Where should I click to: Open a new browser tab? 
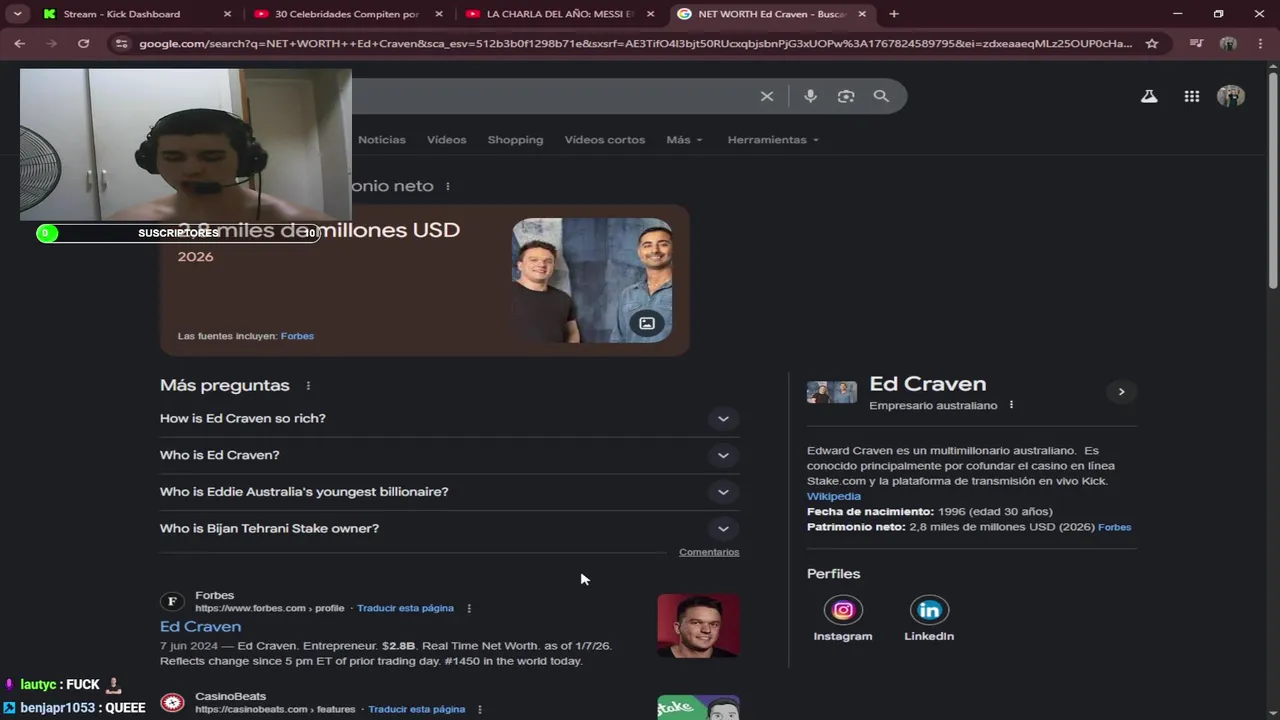click(x=894, y=14)
